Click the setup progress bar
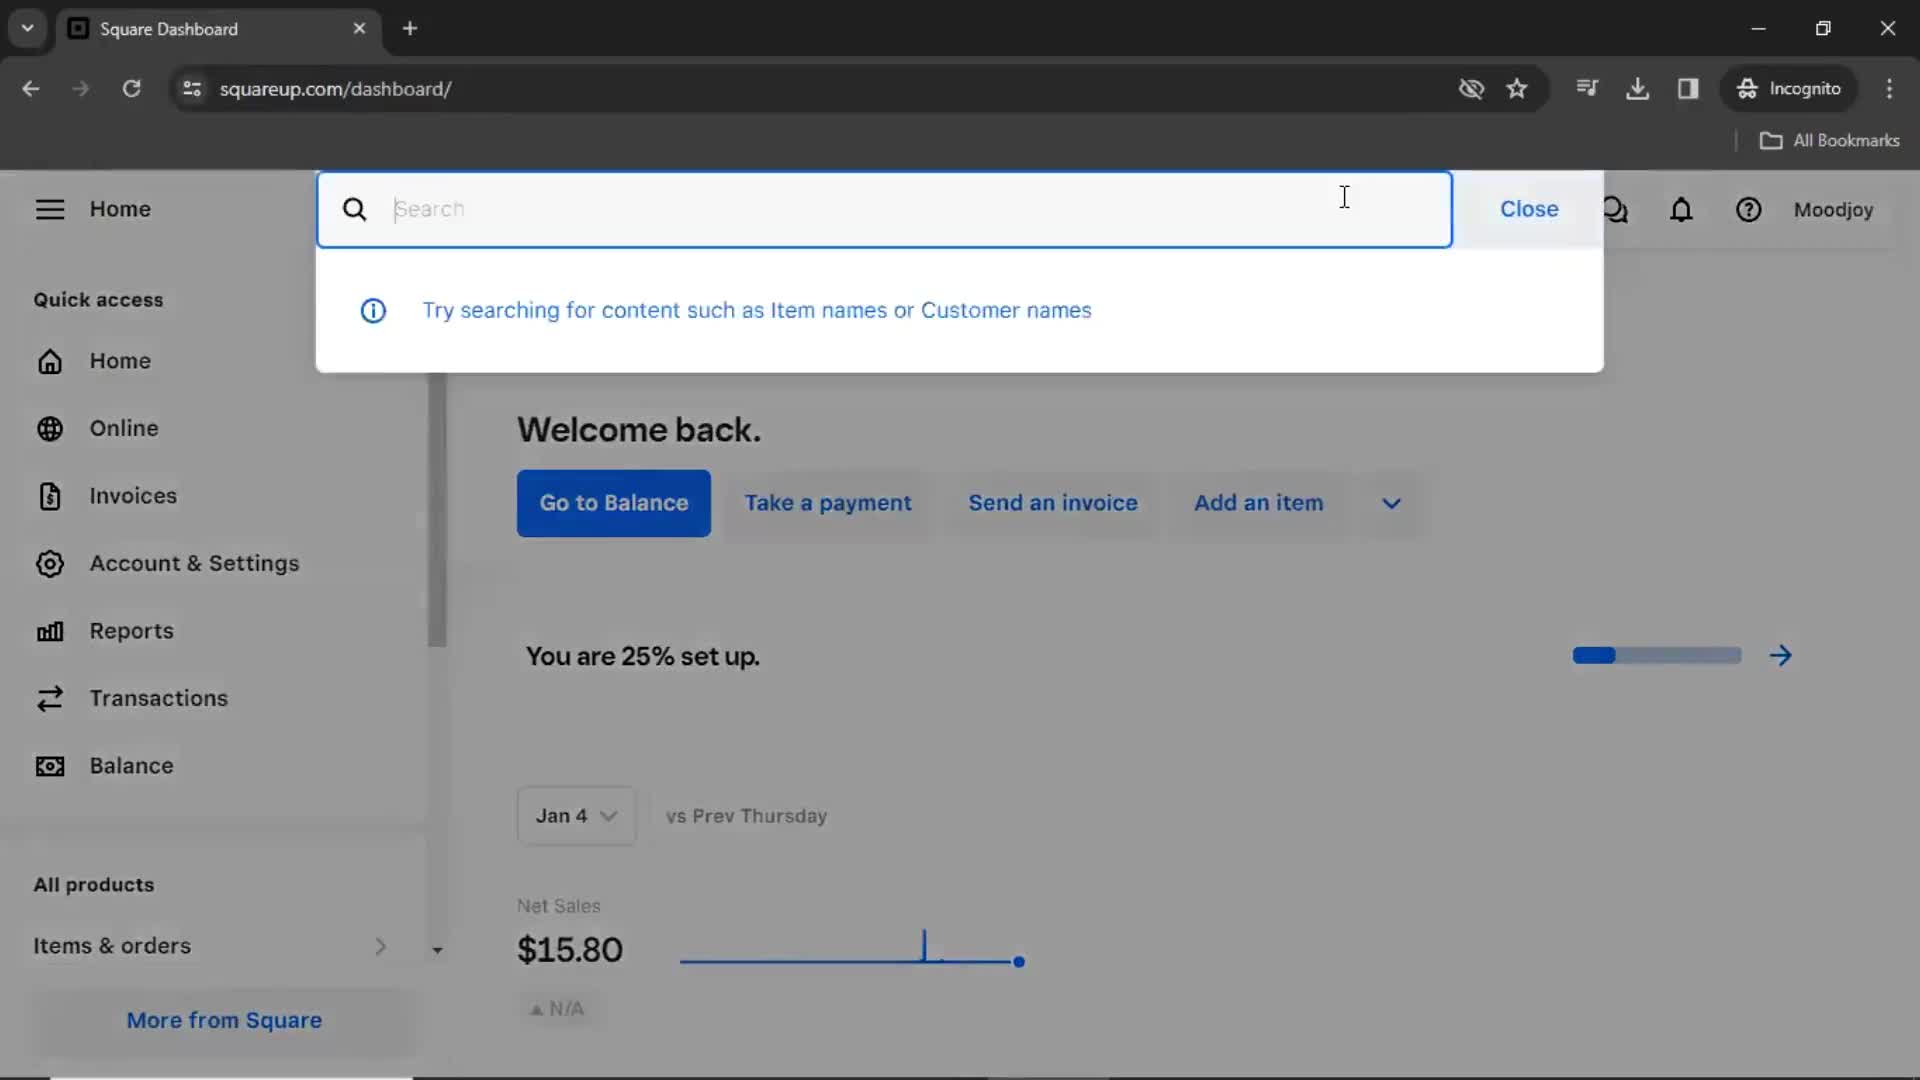The height and width of the screenshot is (1080, 1920). point(1657,656)
